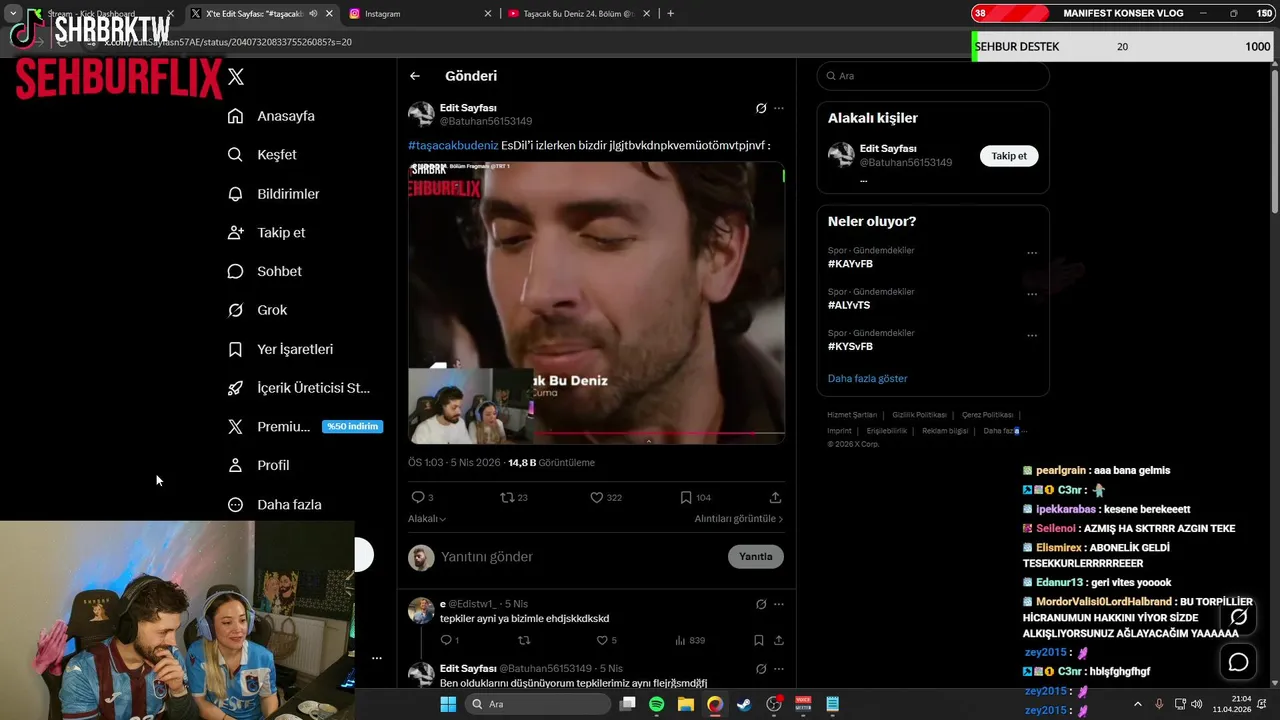Open trending #KAYvFB
Screen dimensions: 1280x720
(850, 264)
